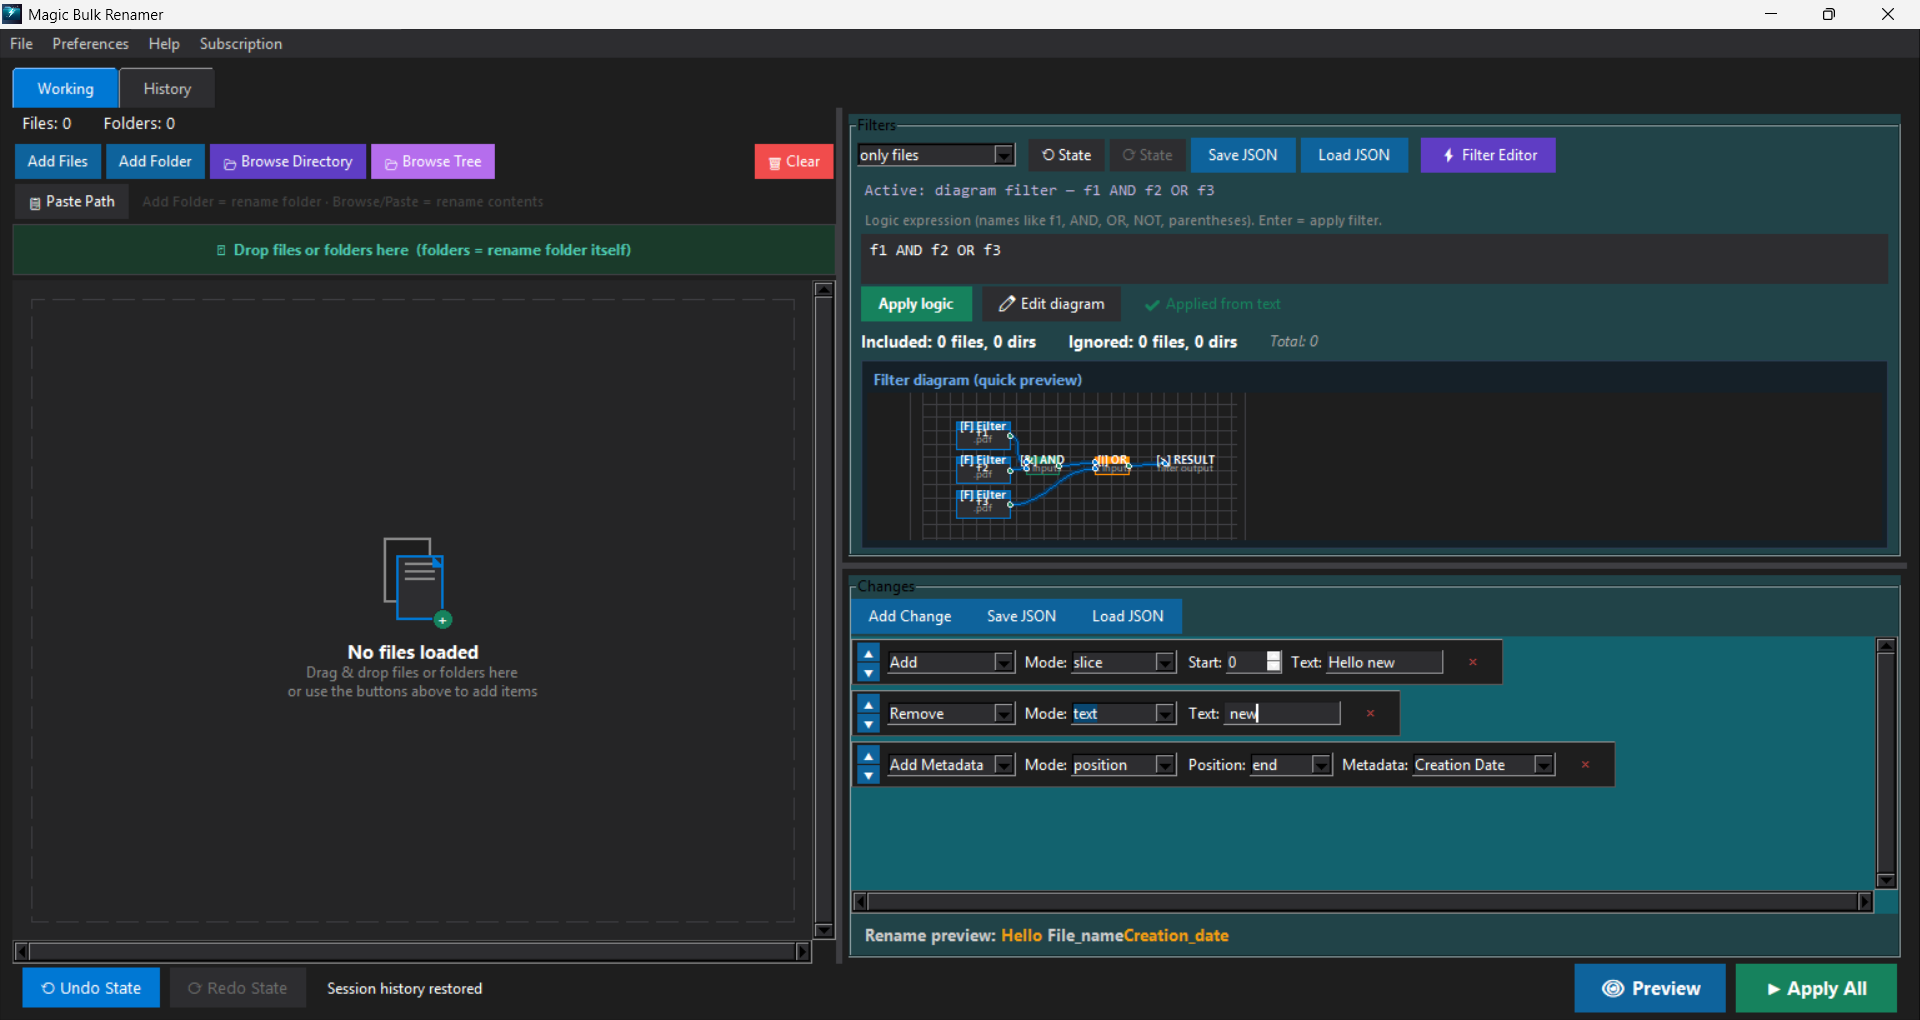Click the RESULT node in filter diagram
1920x1020 pixels.
click(x=1186, y=462)
